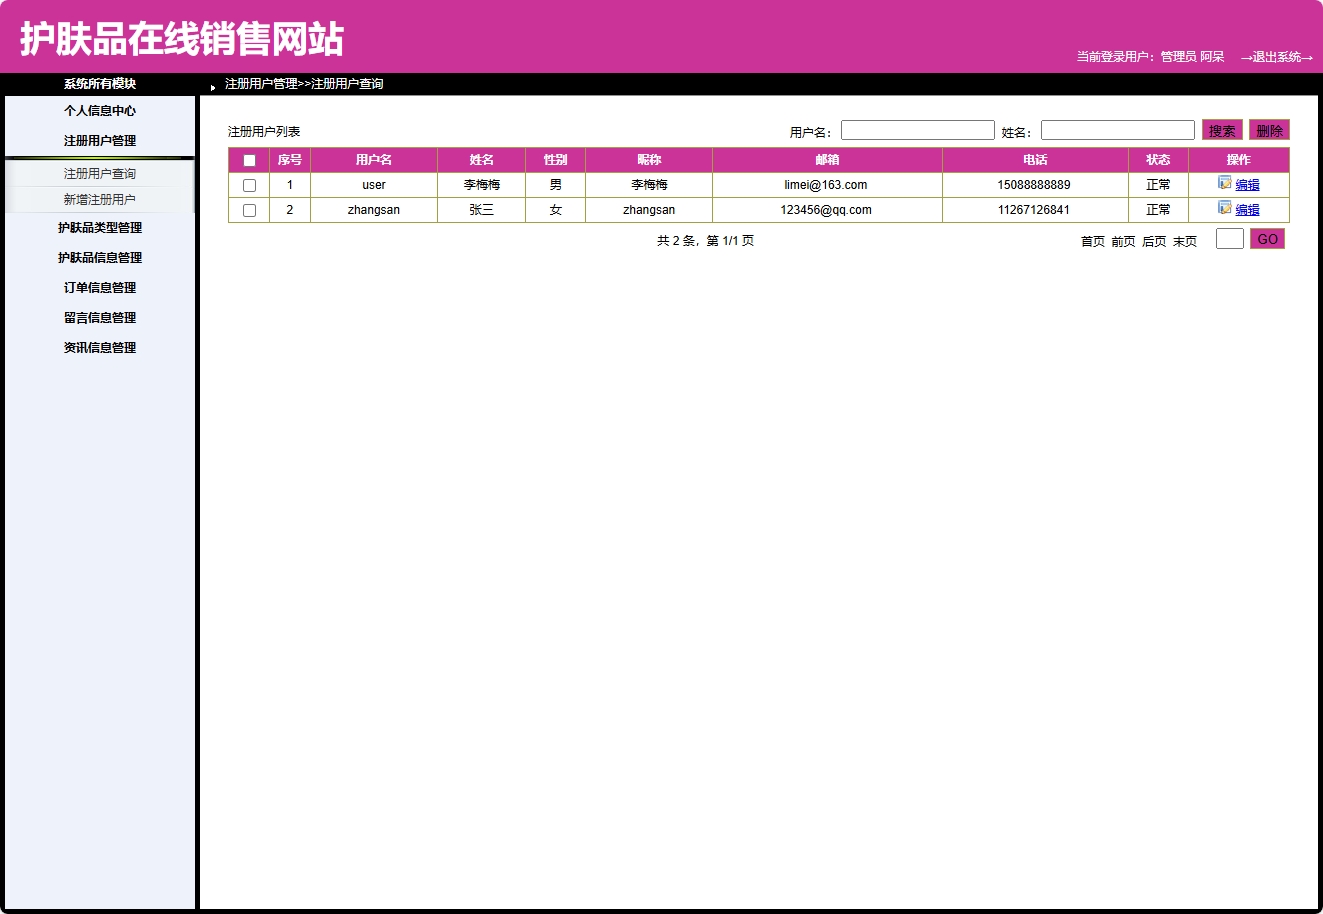
Task: Open 护肤品类型管理 module
Action: [99, 227]
